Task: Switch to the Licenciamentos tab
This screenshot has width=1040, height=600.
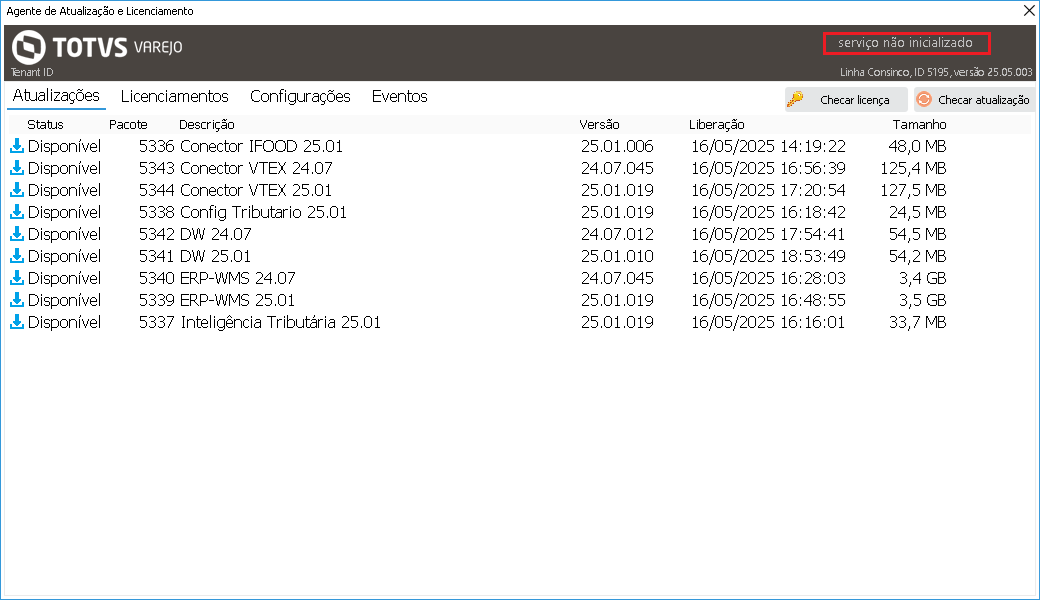Action: [x=174, y=96]
